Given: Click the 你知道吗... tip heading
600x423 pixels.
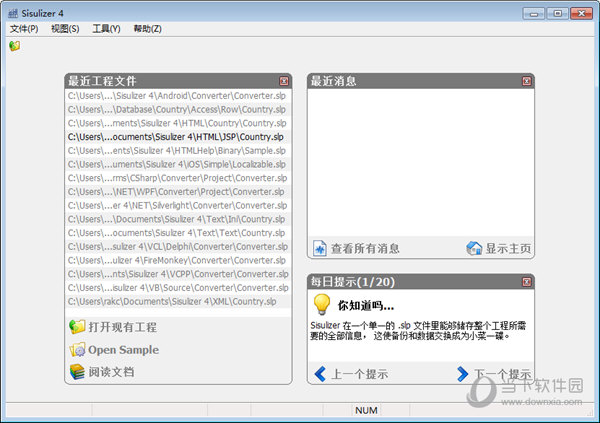Looking at the screenshot, I should tap(366, 306).
